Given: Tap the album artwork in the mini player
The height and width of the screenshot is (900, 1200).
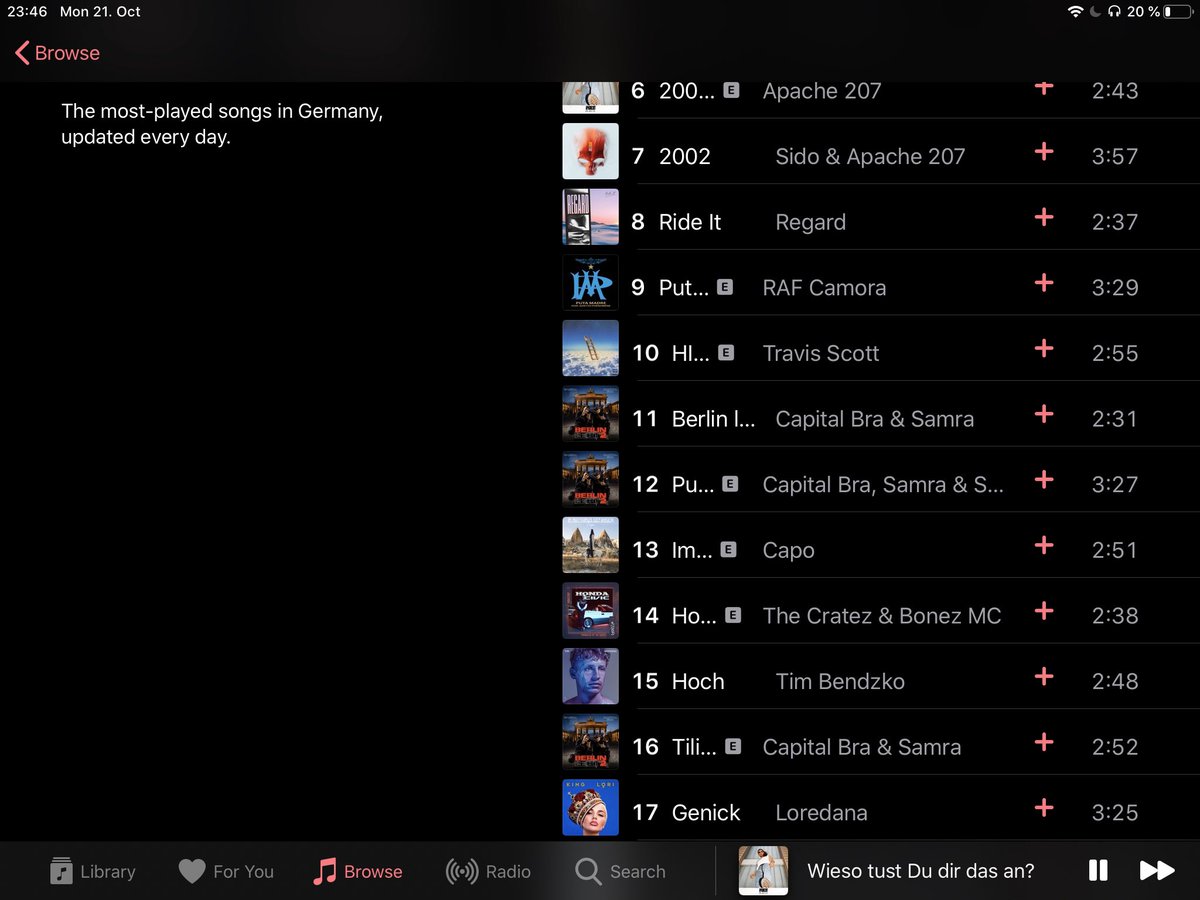Looking at the screenshot, I should click(763, 870).
